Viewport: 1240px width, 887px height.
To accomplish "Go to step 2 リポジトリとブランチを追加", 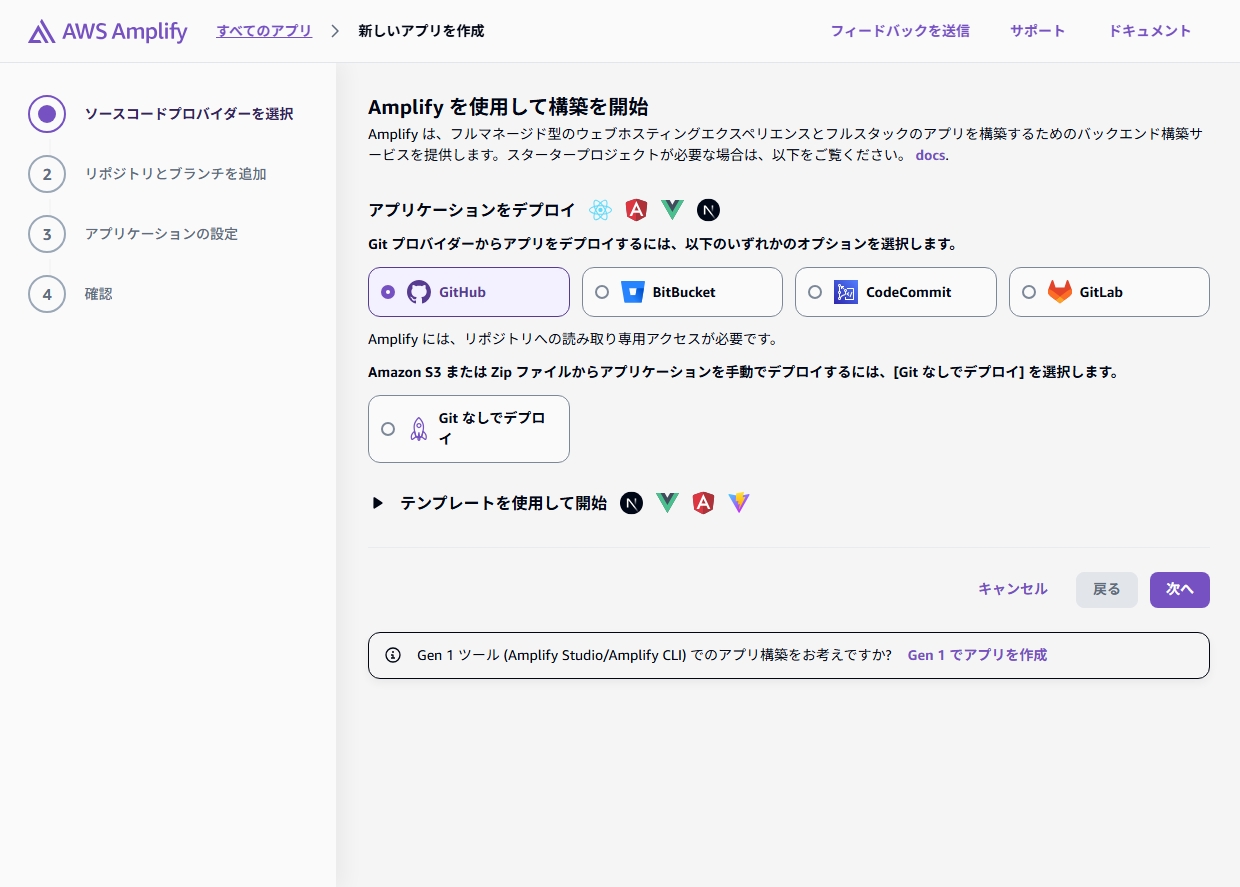I will click(147, 174).
